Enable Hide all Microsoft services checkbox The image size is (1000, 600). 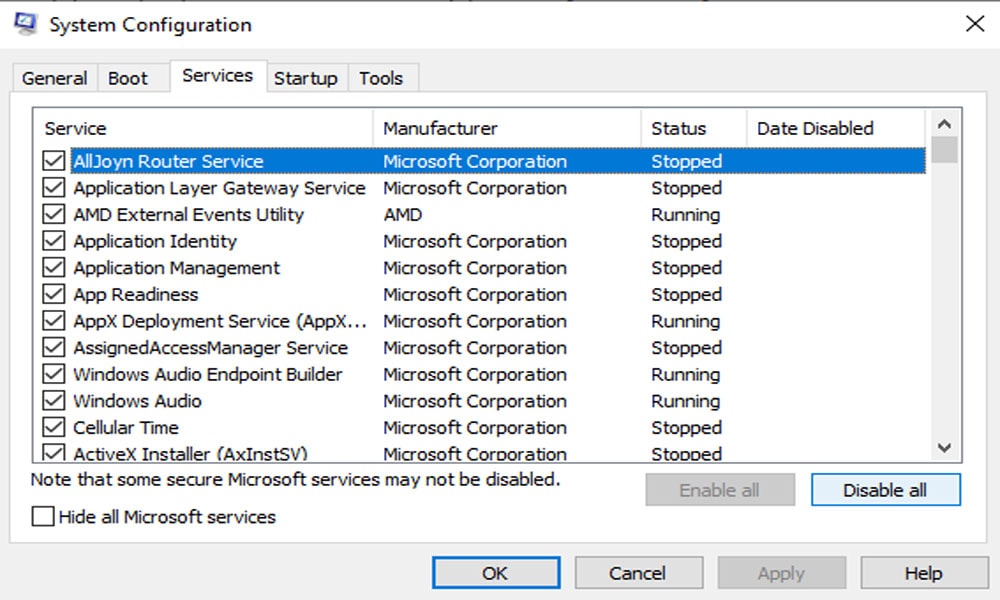pos(43,516)
